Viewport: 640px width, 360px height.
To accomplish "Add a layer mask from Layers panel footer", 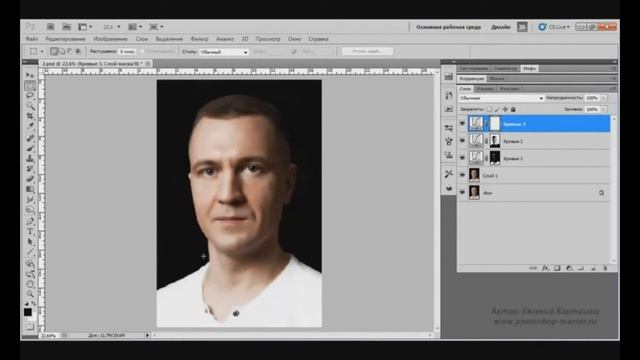I will tap(557, 268).
